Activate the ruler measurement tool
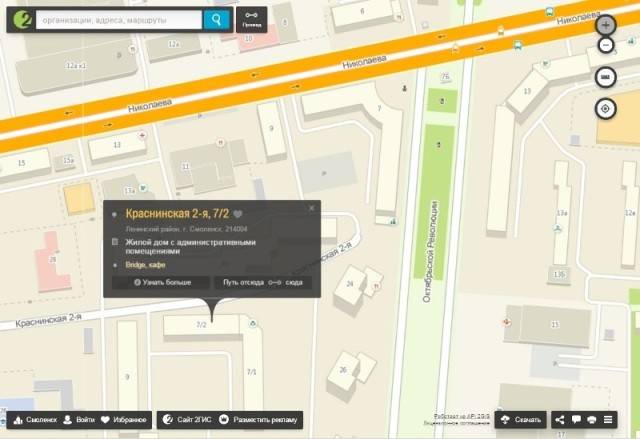This screenshot has width=640, height=439. (x=605, y=78)
